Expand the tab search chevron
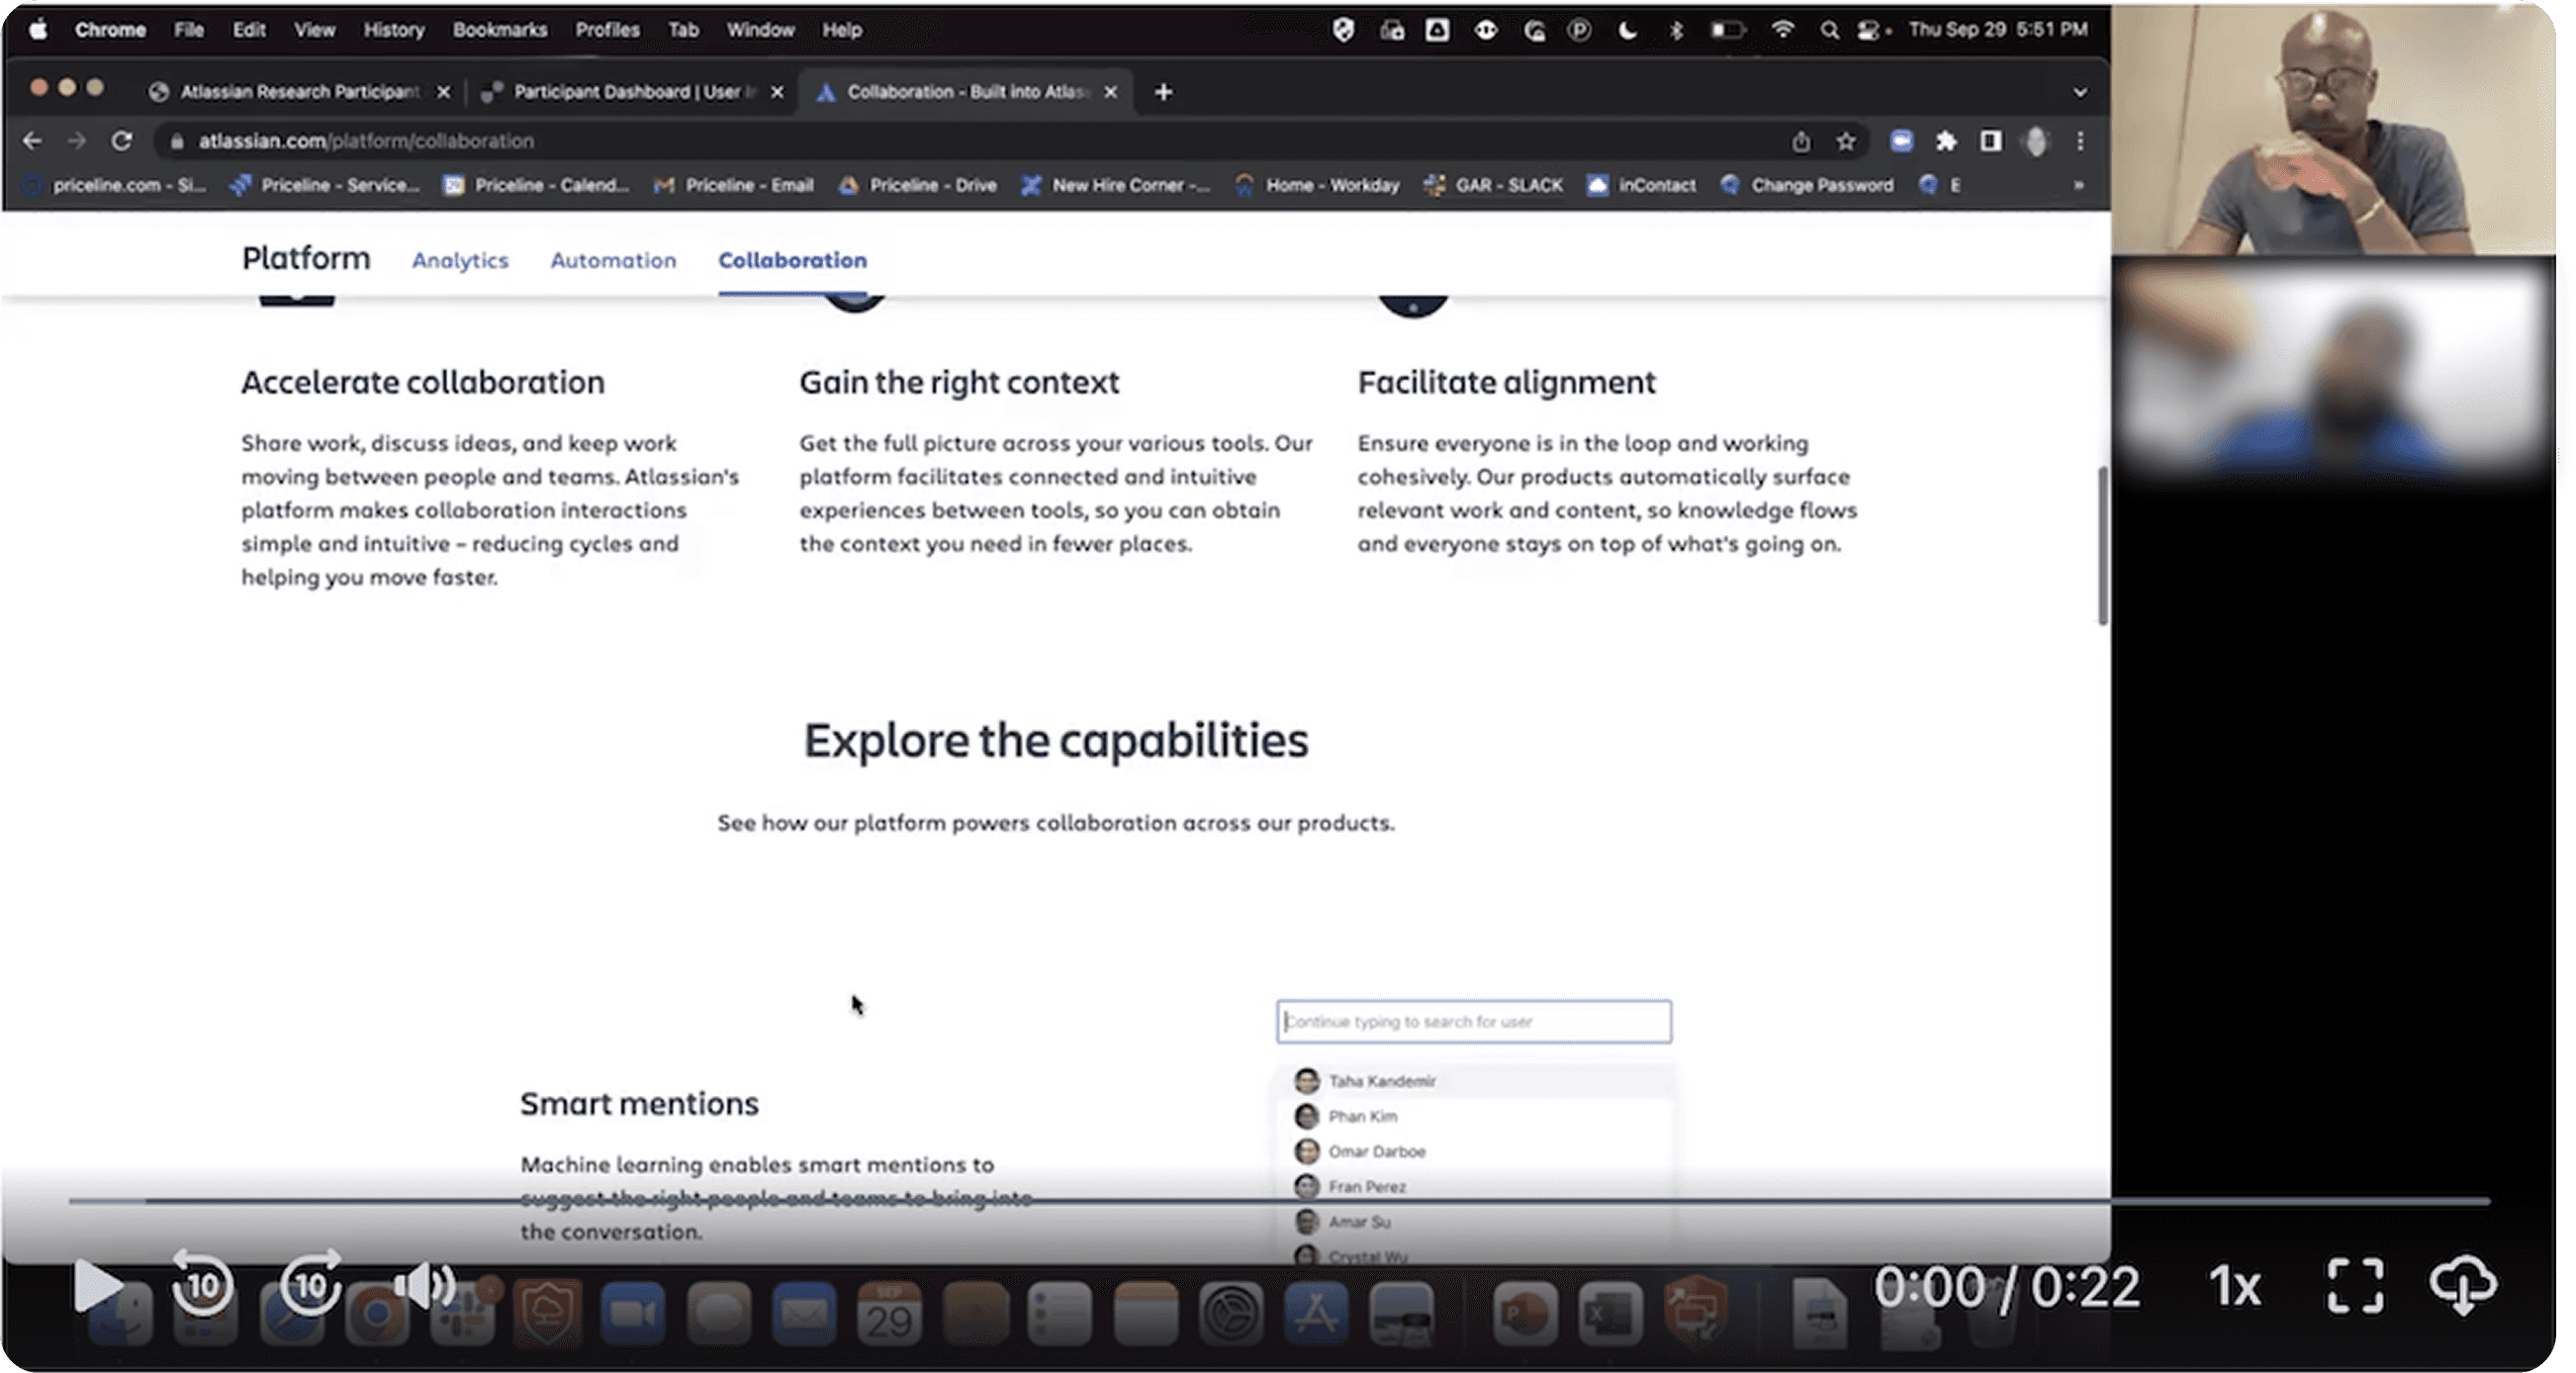The width and height of the screenshot is (2576, 1373). click(2080, 92)
